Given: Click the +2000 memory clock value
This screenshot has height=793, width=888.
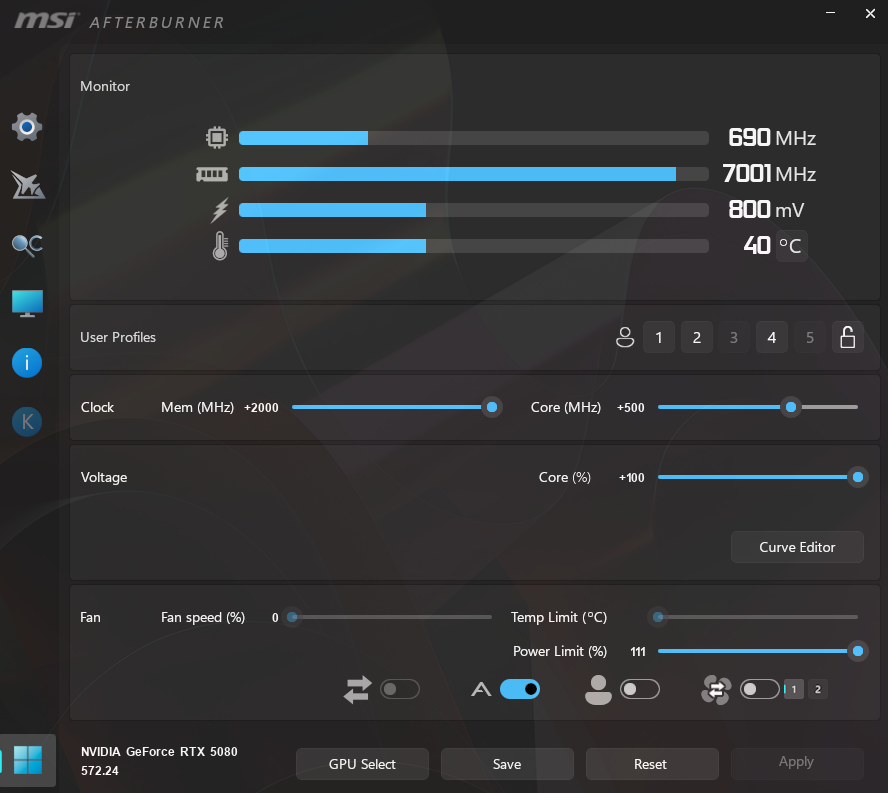Looking at the screenshot, I should pos(261,408).
